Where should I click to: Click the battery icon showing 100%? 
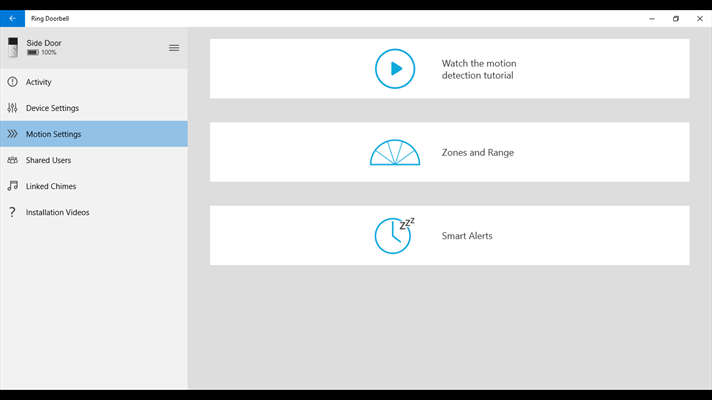(33, 53)
